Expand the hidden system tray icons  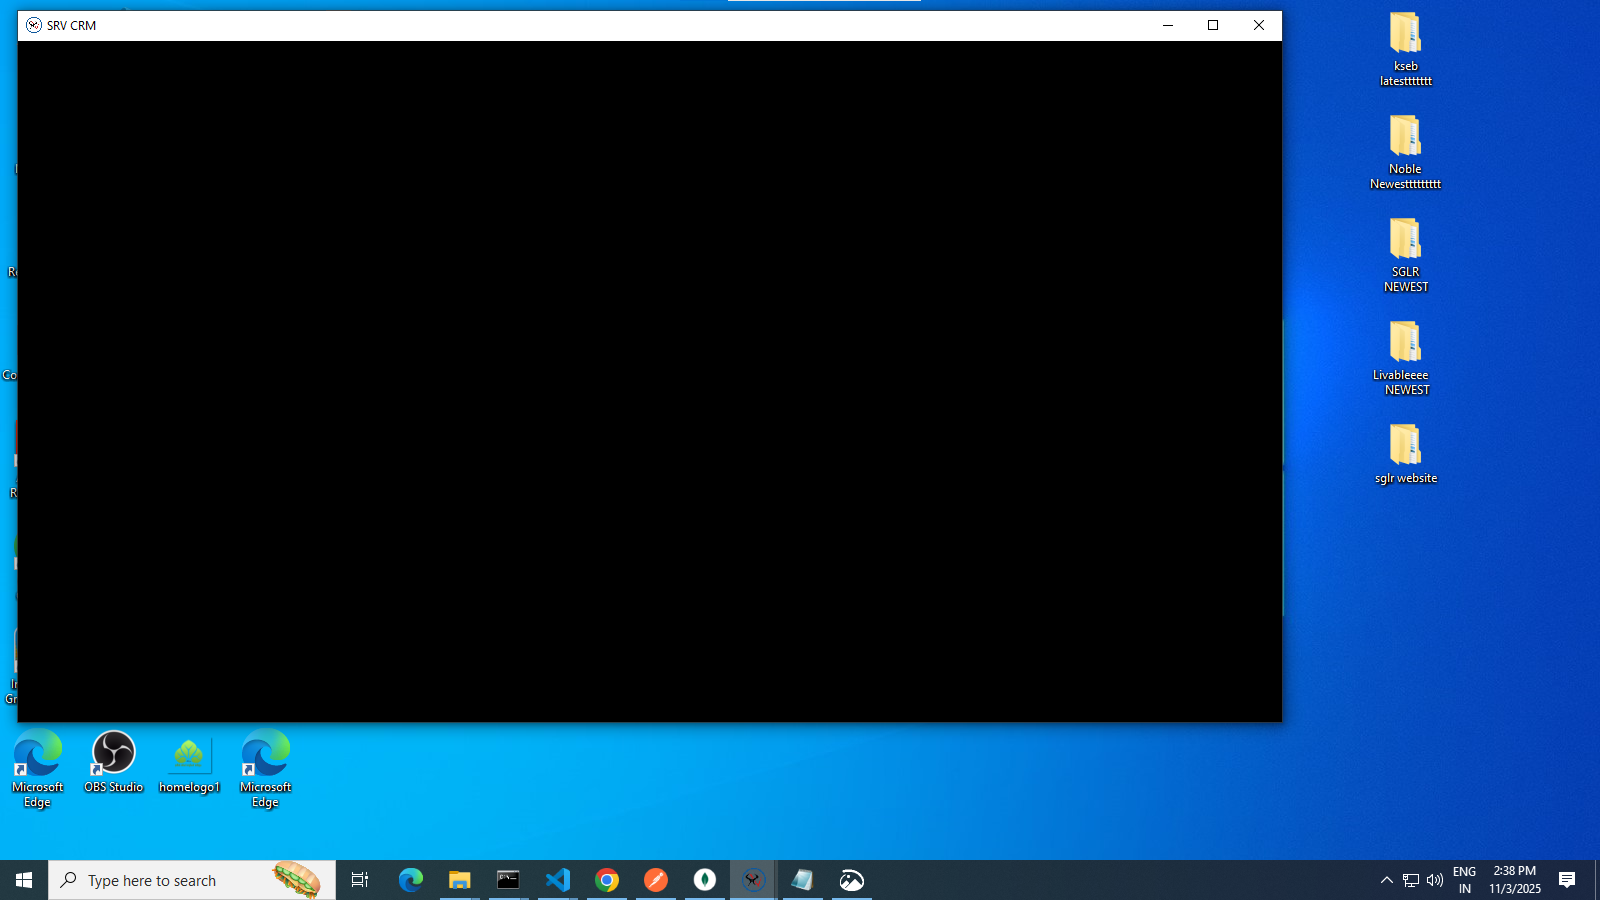tap(1386, 880)
